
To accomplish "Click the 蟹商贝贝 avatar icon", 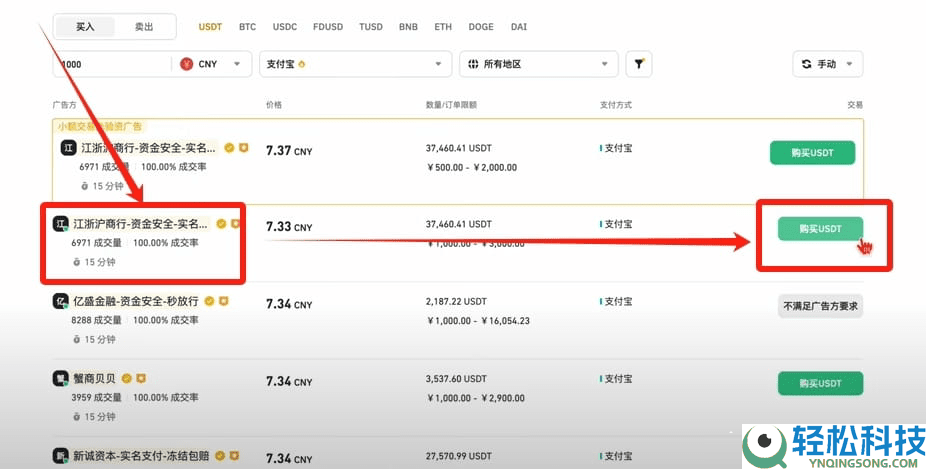I will (61, 379).
